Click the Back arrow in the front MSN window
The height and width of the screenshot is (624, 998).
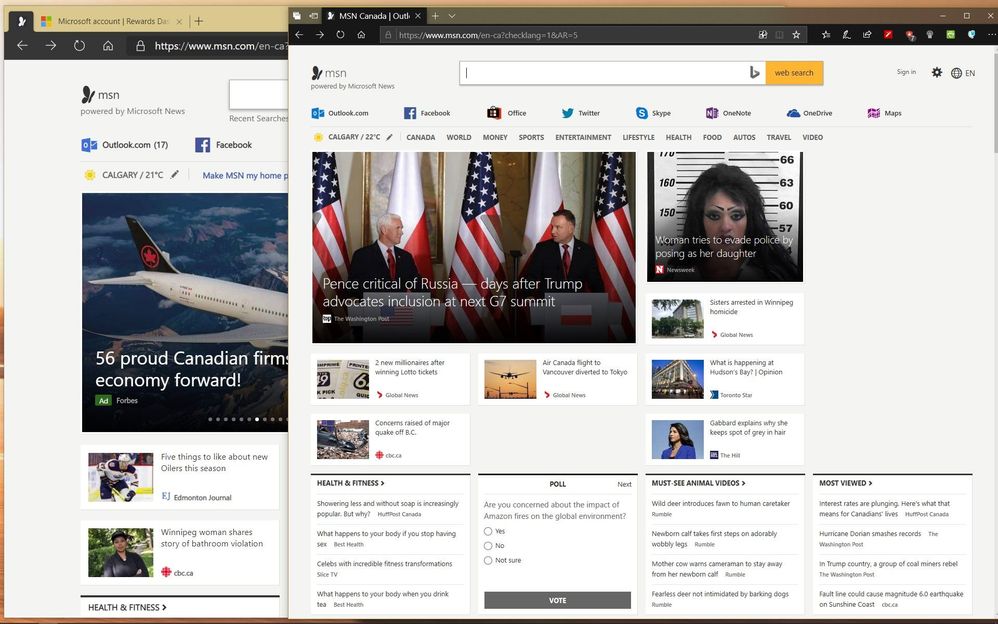coord(299,35)
